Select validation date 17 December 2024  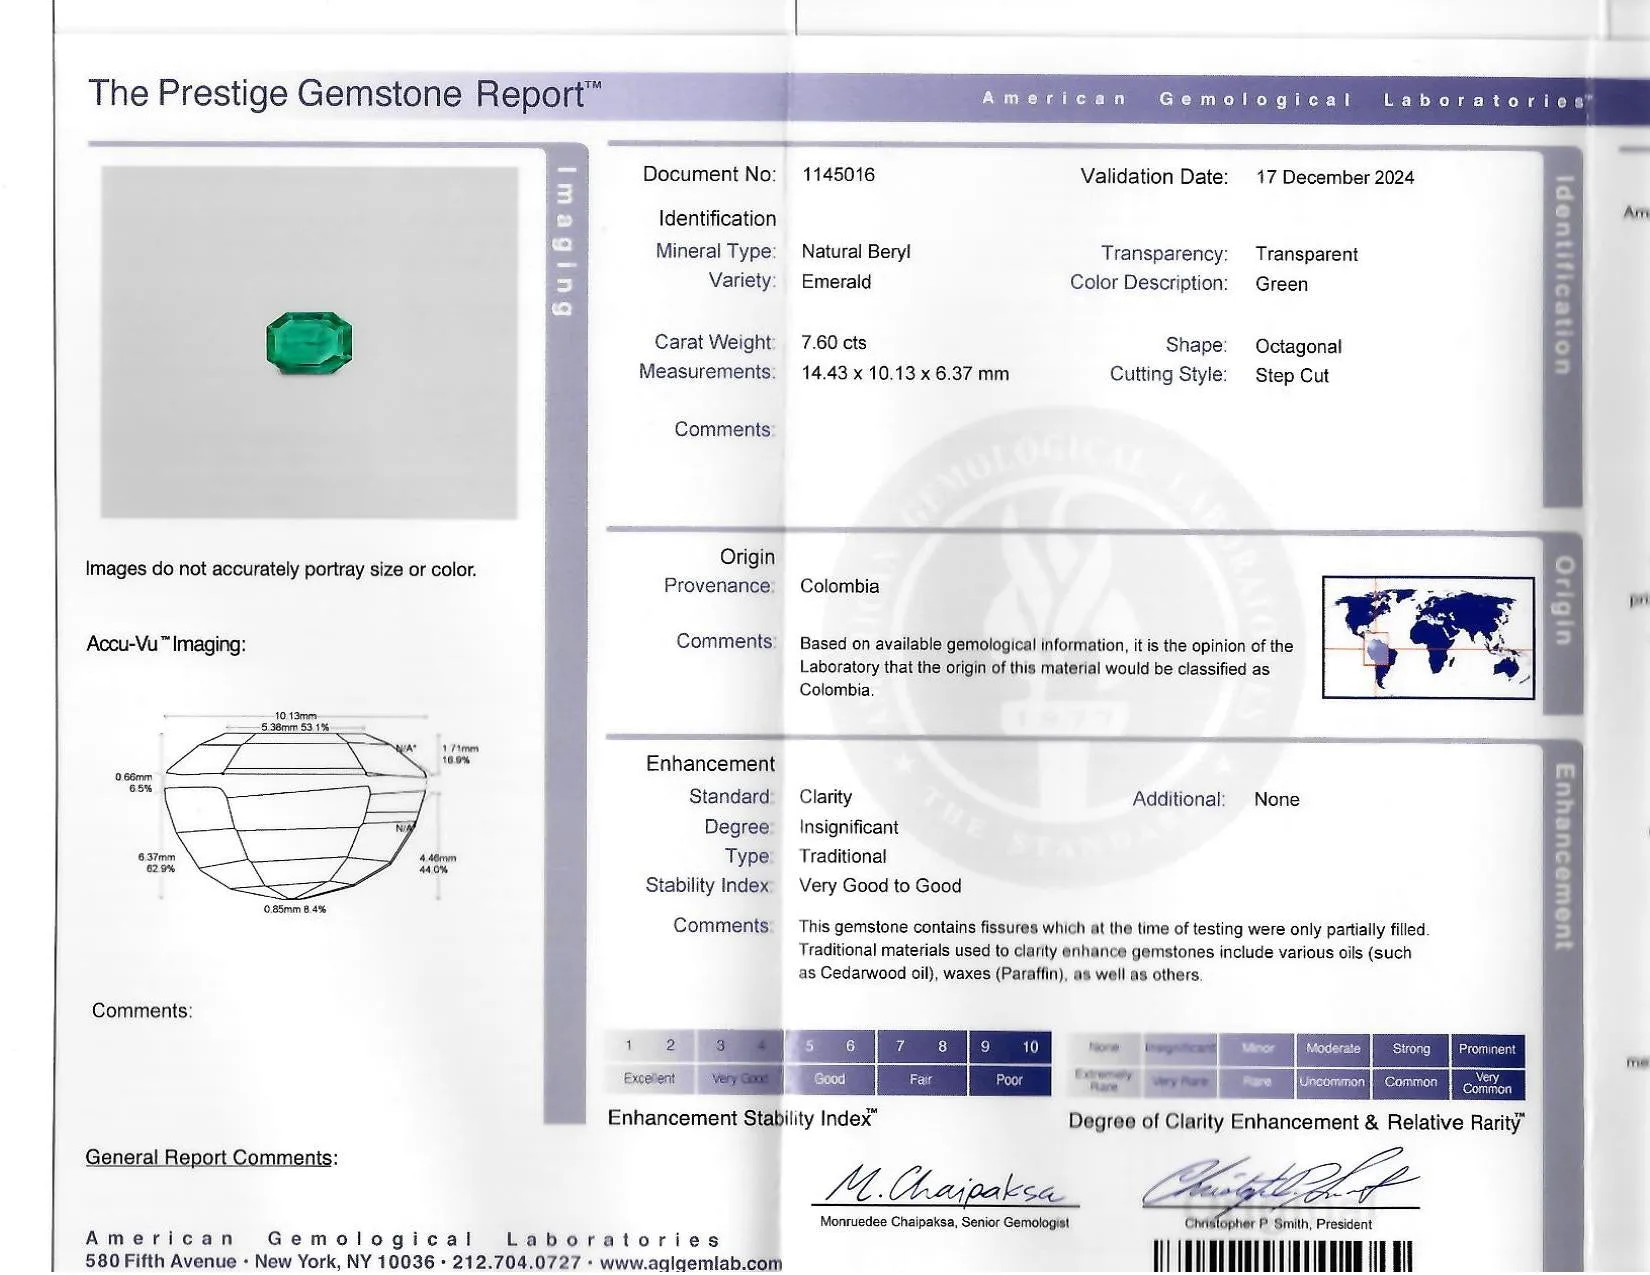tap(1335, 178)
